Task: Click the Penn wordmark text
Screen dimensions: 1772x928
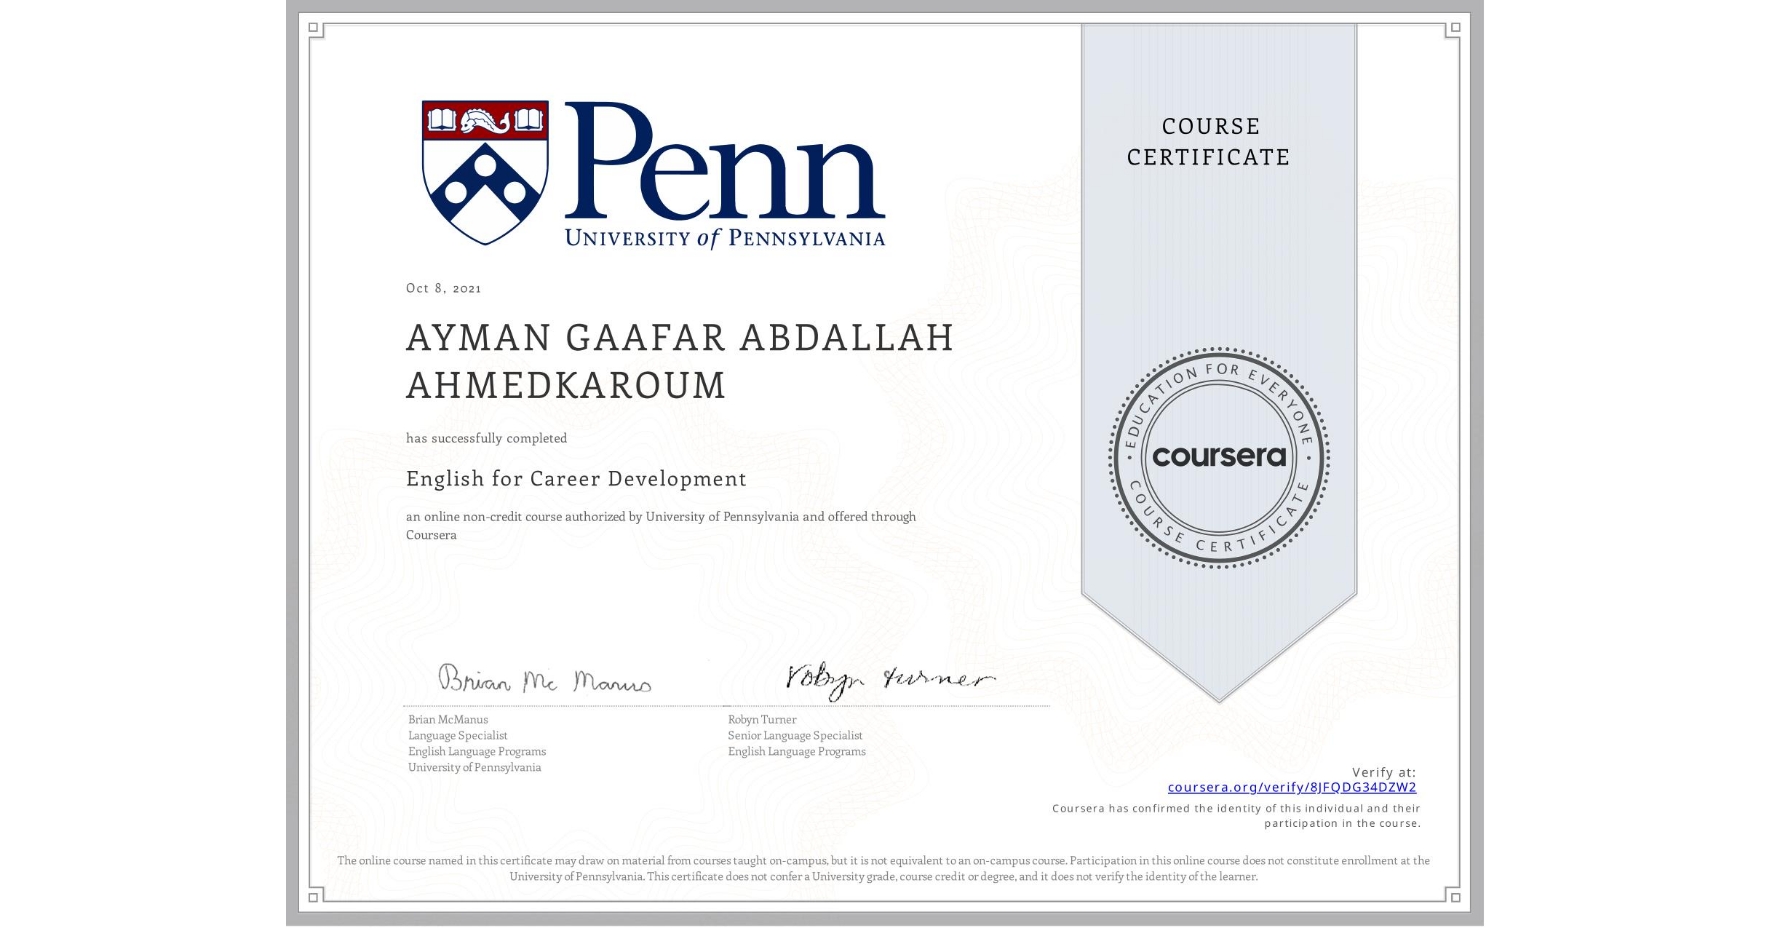Action: pyautogui.click(x=720, y=170)
